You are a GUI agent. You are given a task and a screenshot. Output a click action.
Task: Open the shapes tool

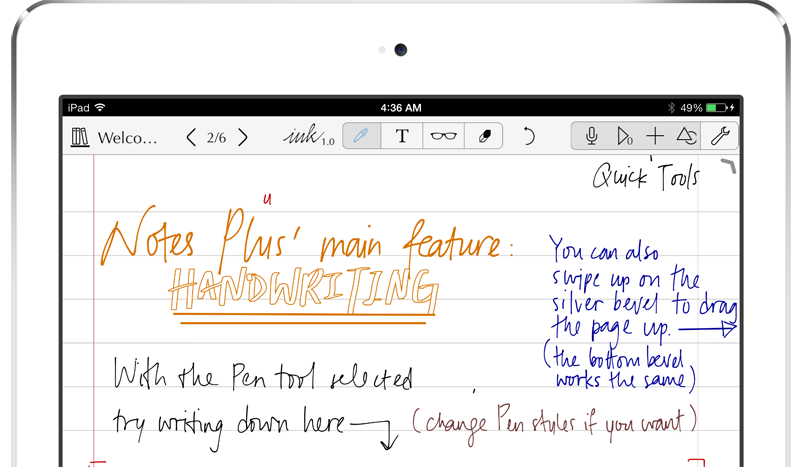(x=687, y=136)
